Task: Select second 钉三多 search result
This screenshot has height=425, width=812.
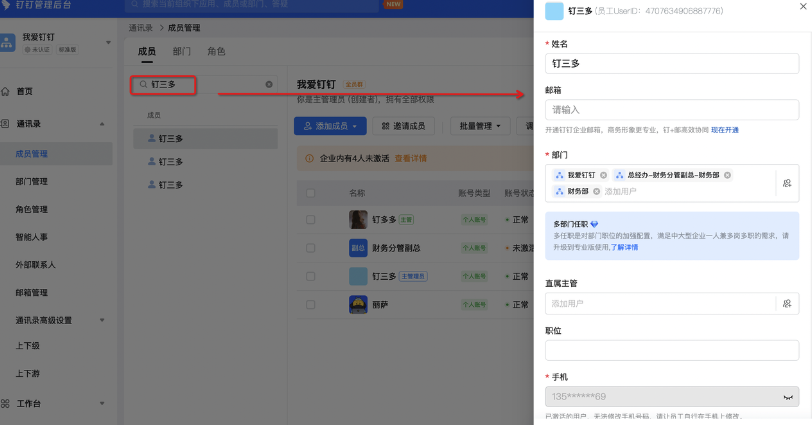Action: click(x=205, y=162)
